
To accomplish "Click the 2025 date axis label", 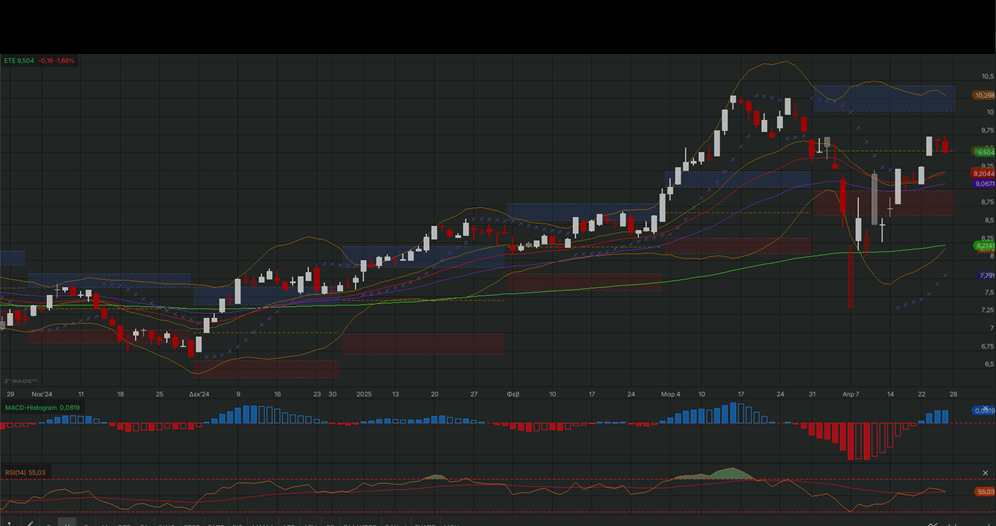I will tap(364, 394).
